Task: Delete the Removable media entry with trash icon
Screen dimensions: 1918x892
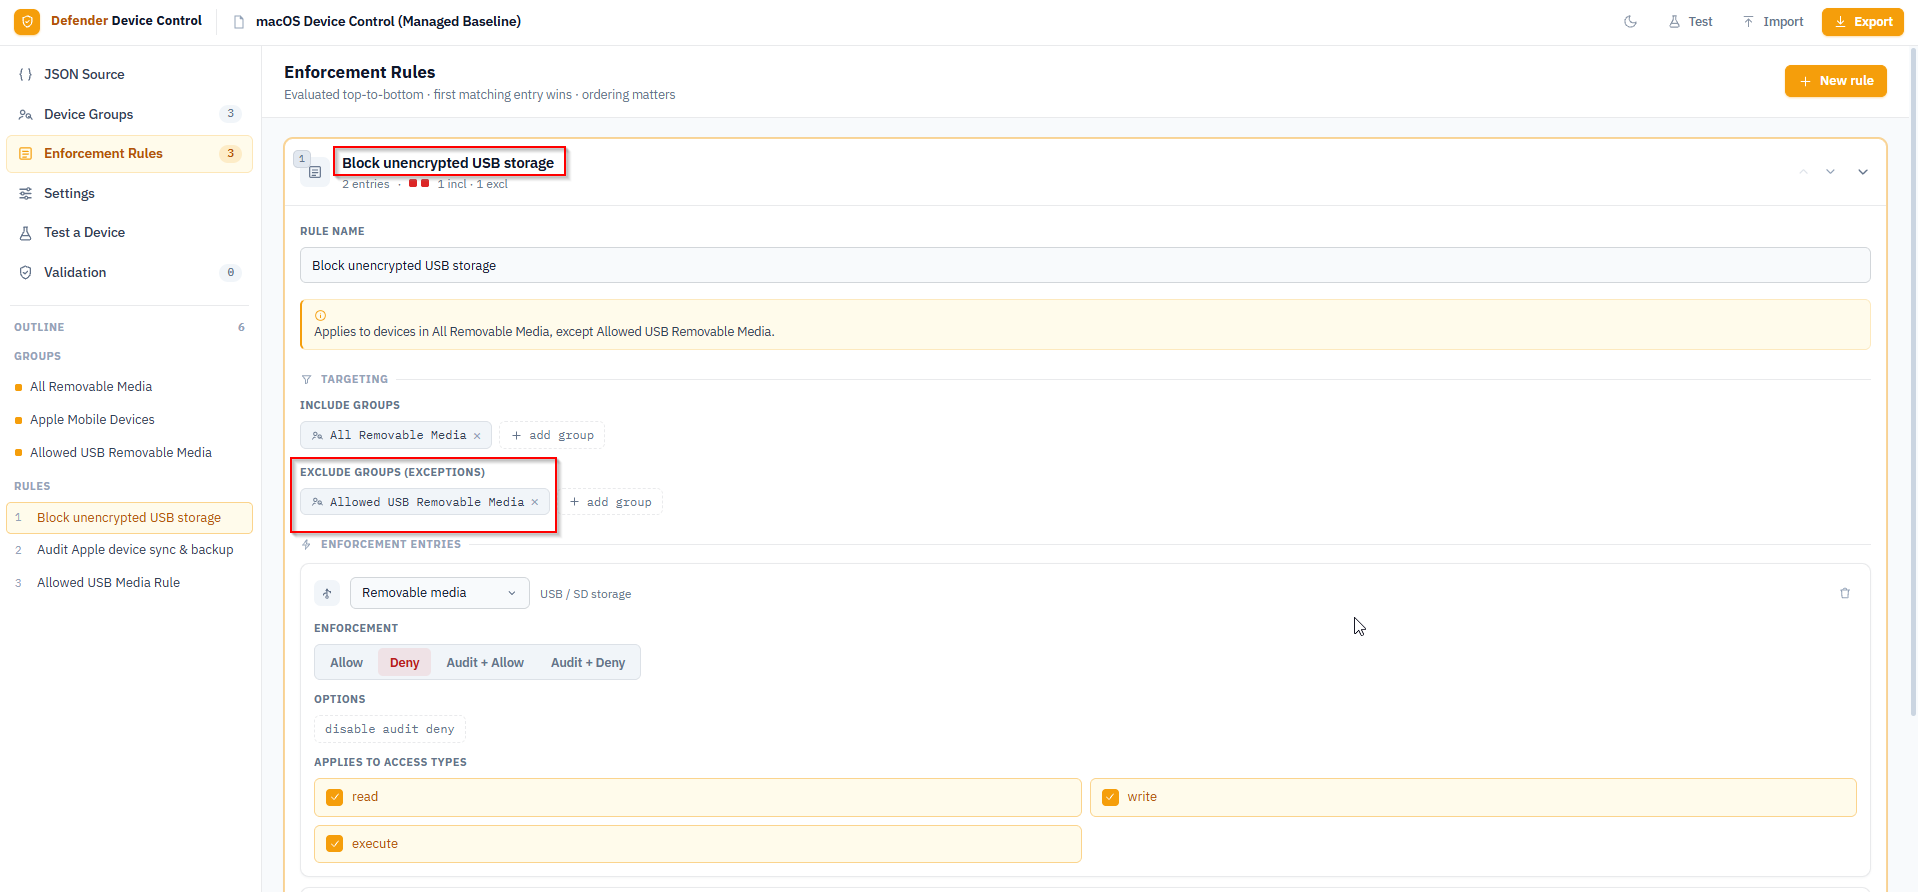Action: pyautogui.click(x=1845, y=593)
